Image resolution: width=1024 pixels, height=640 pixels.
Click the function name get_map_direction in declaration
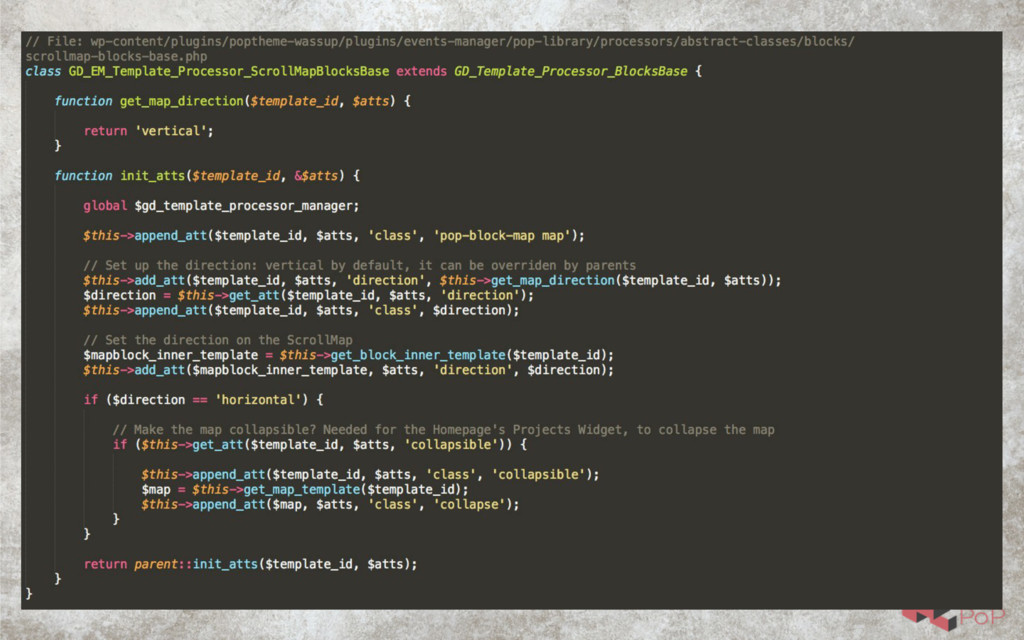(x=181, y=101)
